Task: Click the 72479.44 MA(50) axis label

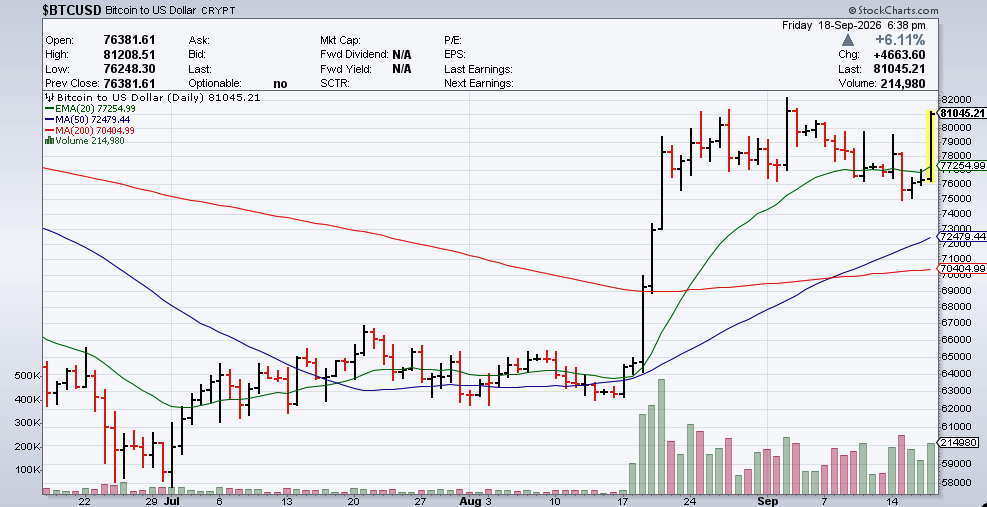Action: click(x=962, y=237)
